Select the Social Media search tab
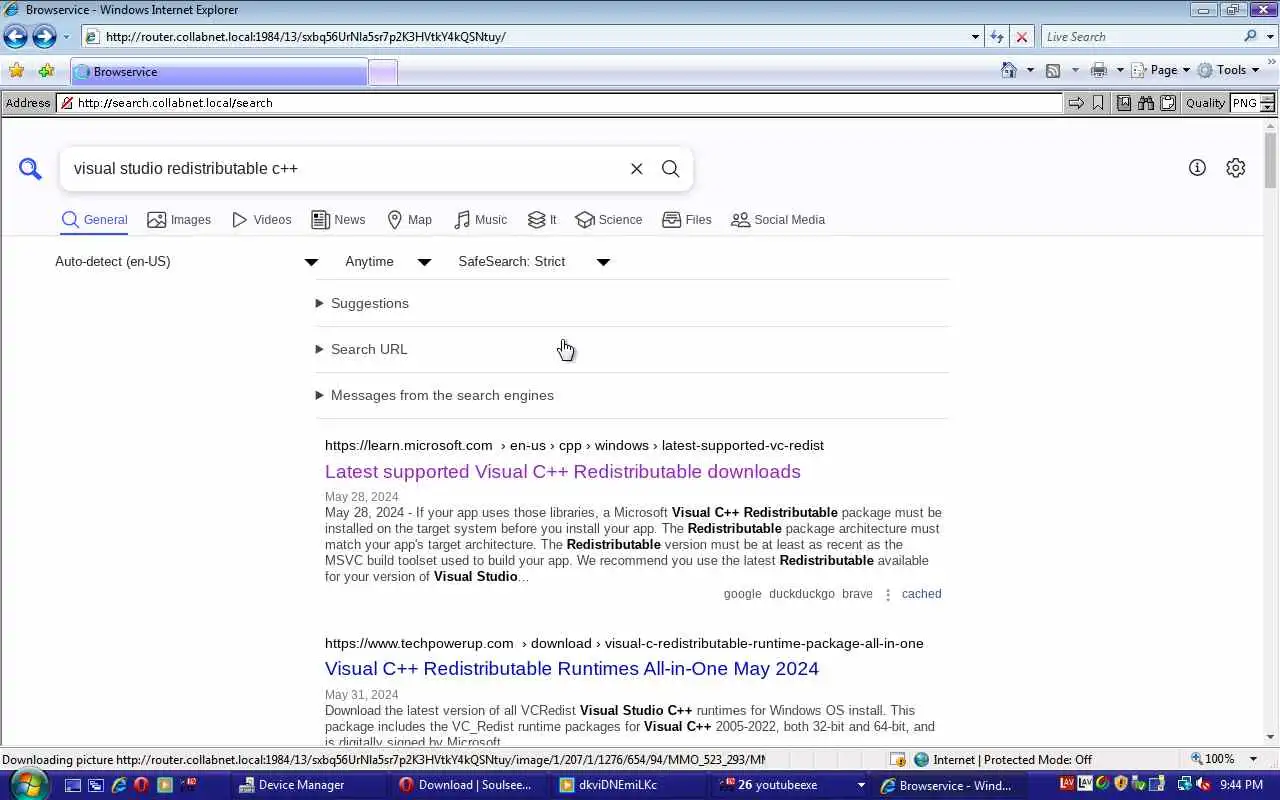Screen dimensions: 1280x800 point(778,220)
